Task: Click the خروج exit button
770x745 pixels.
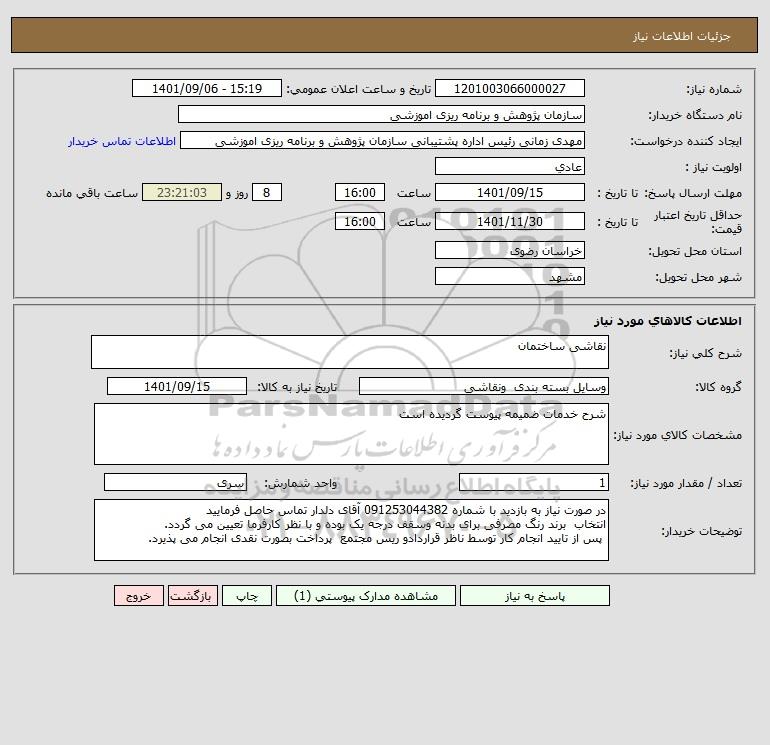Action: [x=138, y=596]
